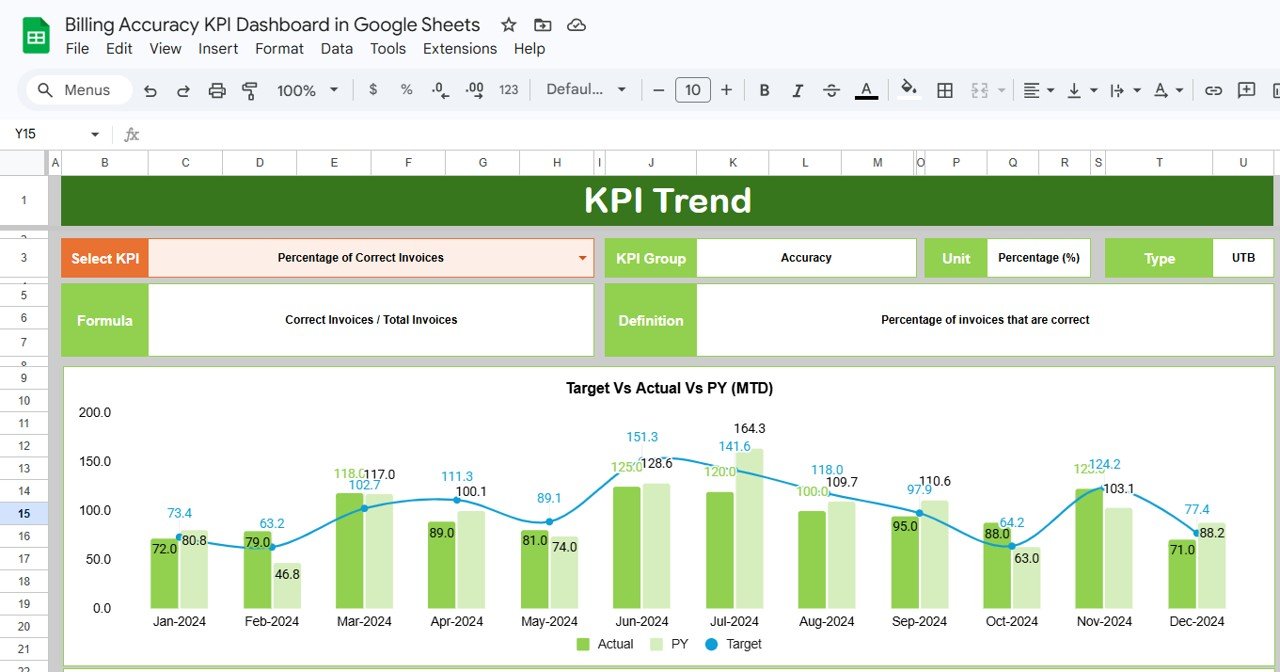Click the Borders icon

(x=944, y=90)
